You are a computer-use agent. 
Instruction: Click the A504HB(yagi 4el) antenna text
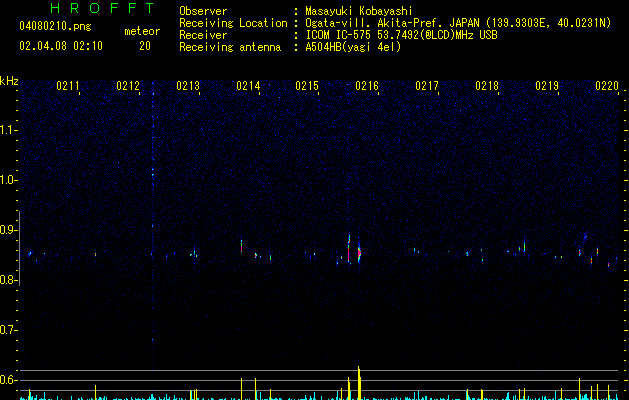(353, 47)
